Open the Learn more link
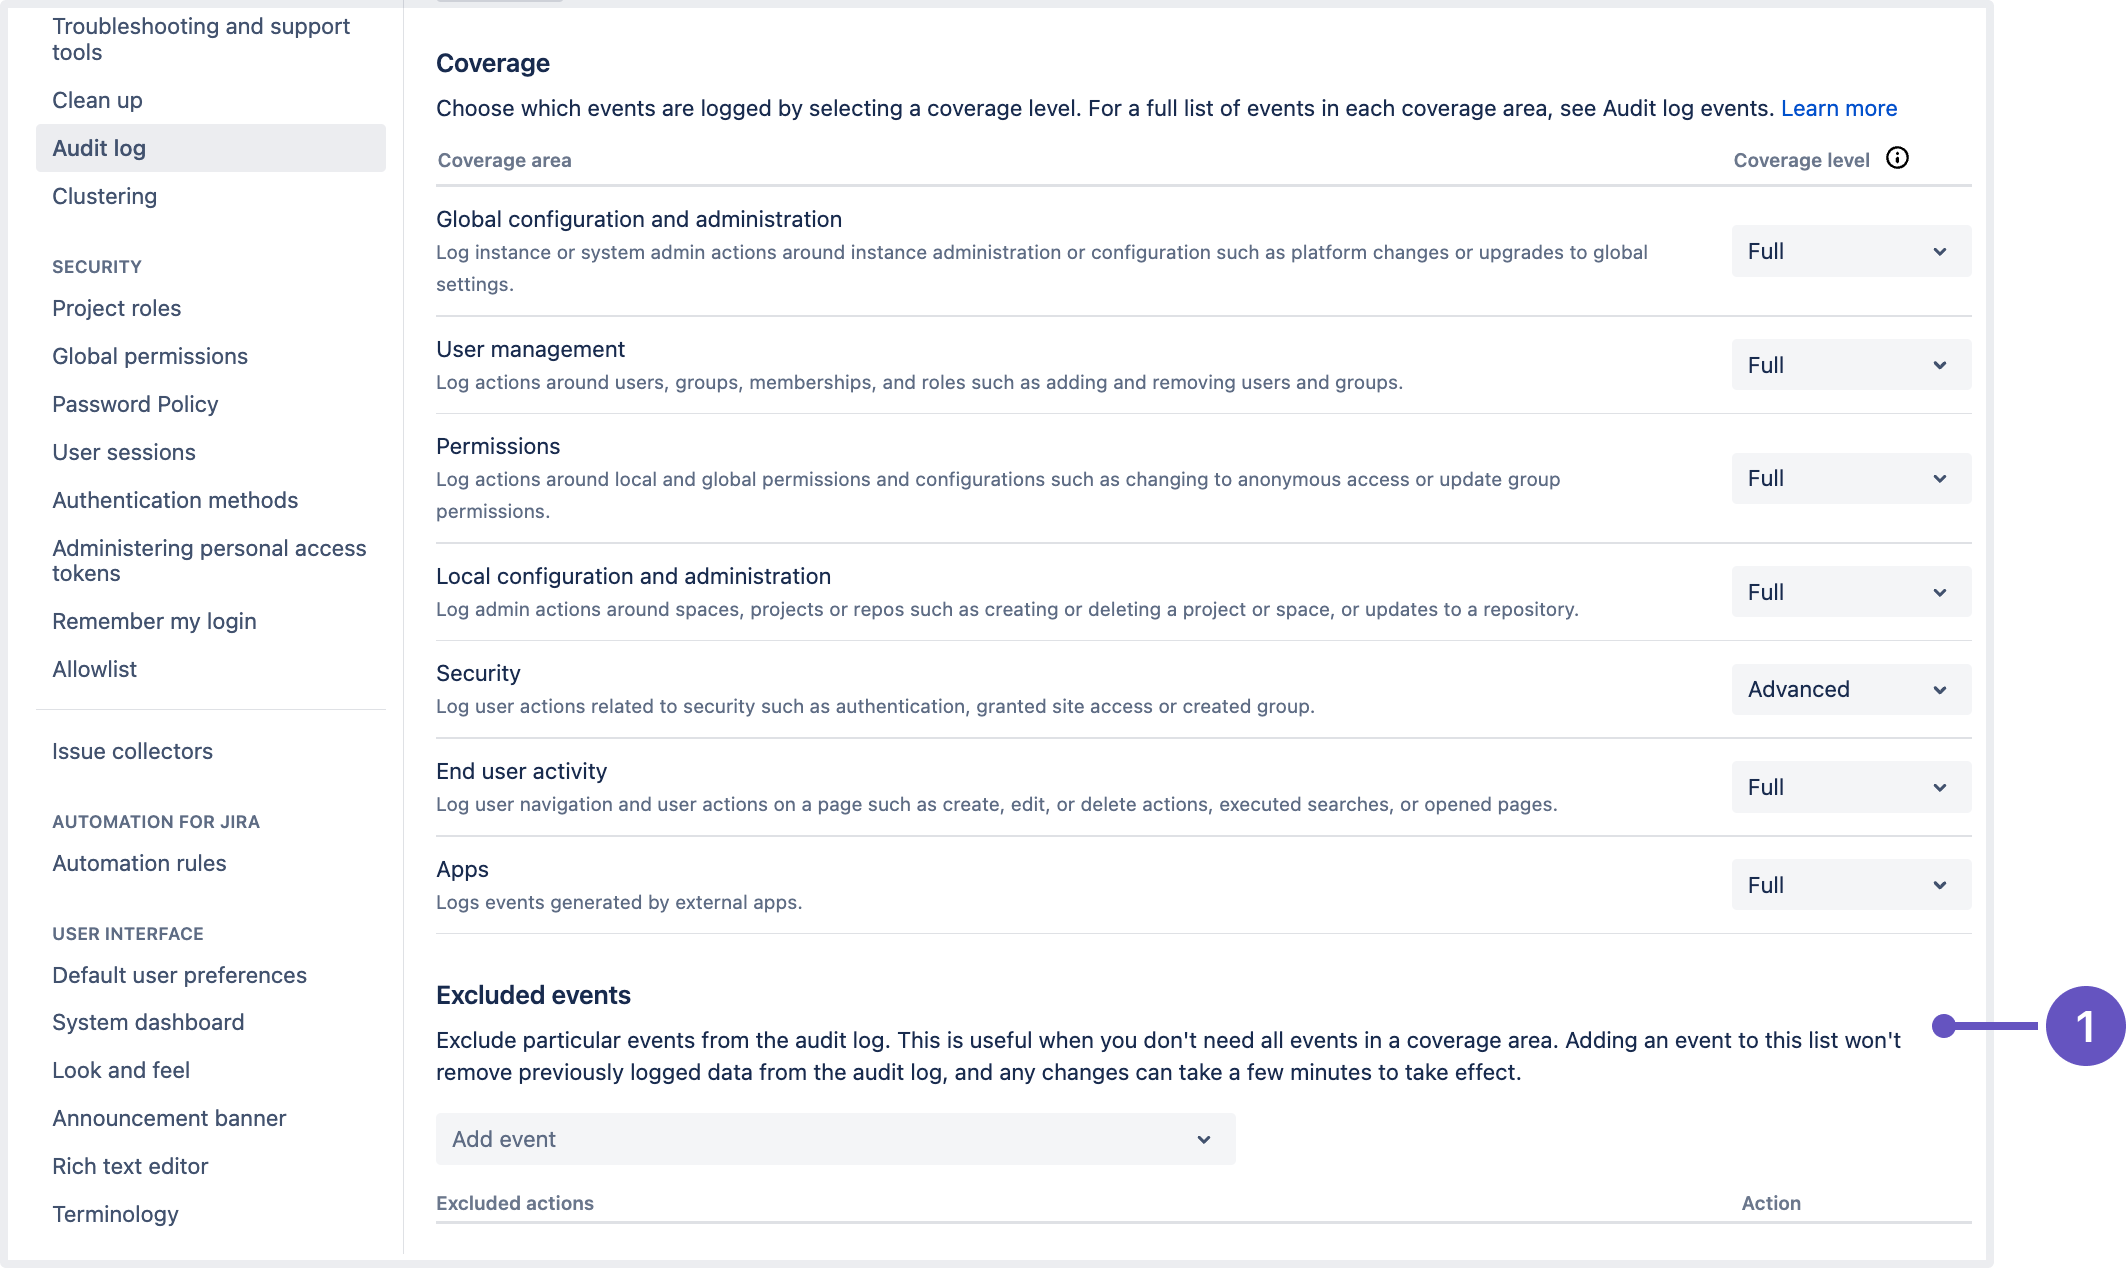This screenshot has width=2126, height=1268. tap(1839, 108)
